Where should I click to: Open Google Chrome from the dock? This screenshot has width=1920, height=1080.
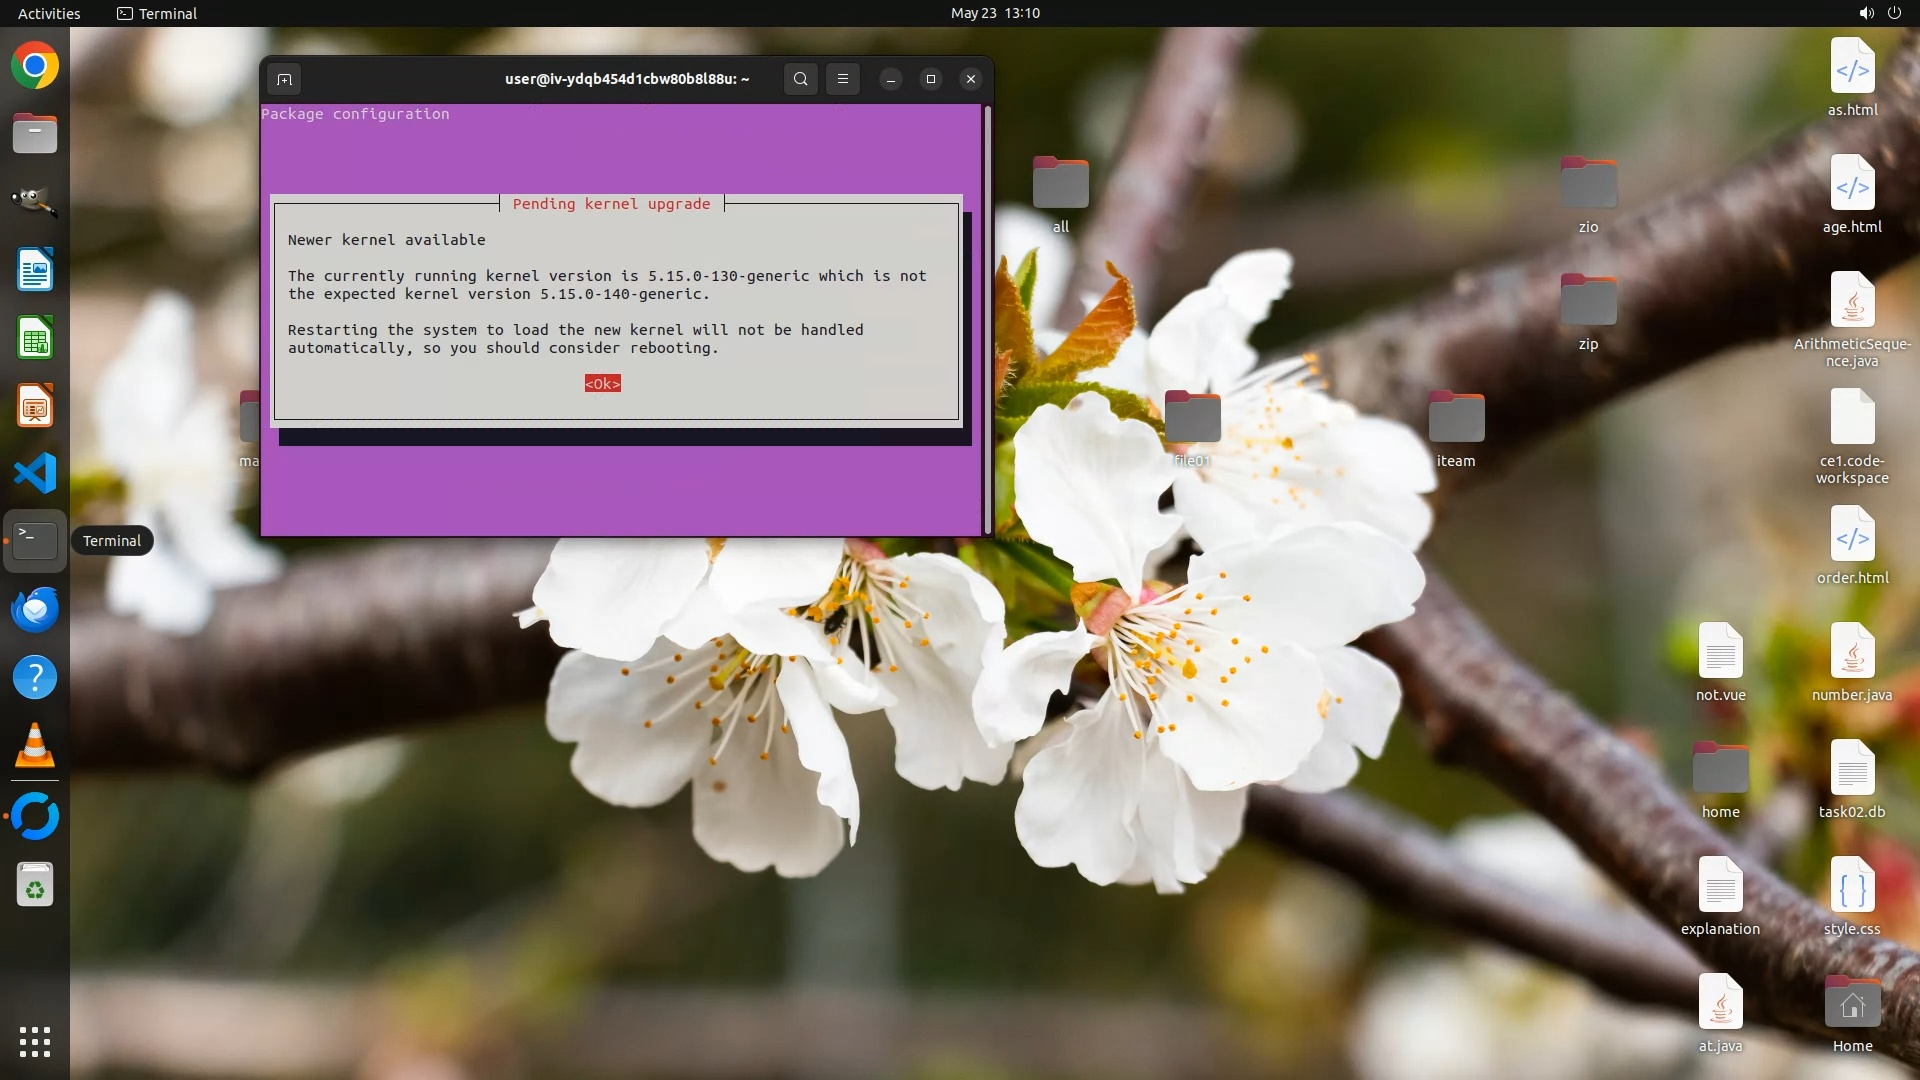(x=35, y=66)
